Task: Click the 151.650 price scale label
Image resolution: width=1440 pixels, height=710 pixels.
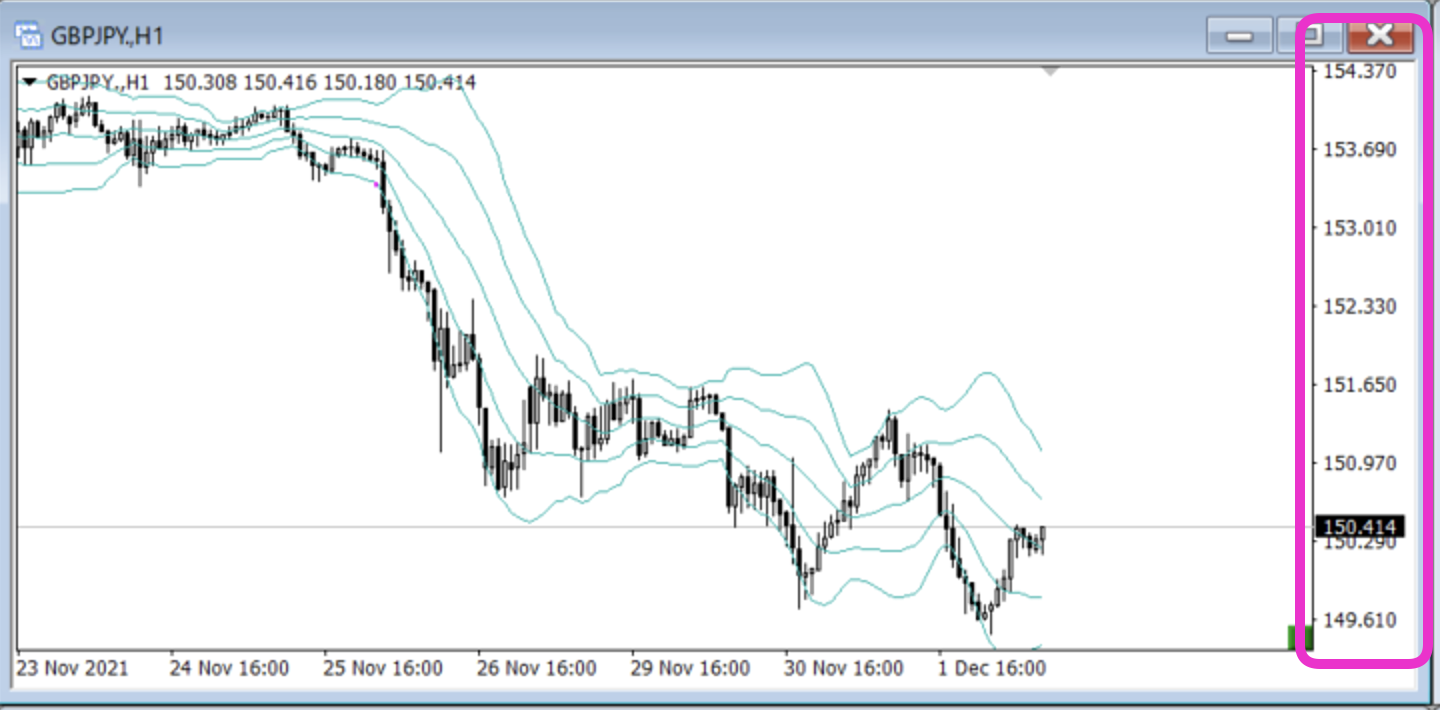Action: (1360, 385)
